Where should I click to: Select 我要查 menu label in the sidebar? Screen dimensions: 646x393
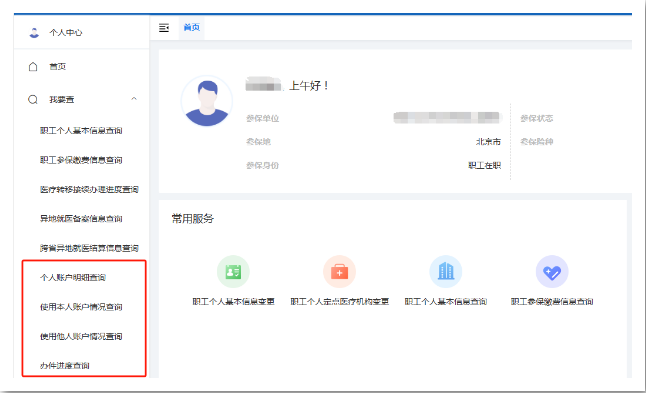pyautogui.click(x=62, y=99)
